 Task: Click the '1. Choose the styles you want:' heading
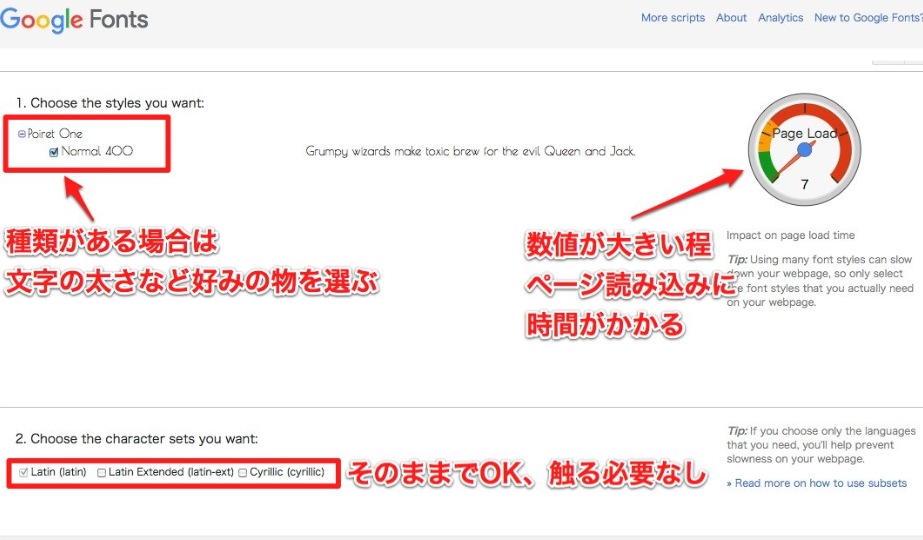pos(110,103)
